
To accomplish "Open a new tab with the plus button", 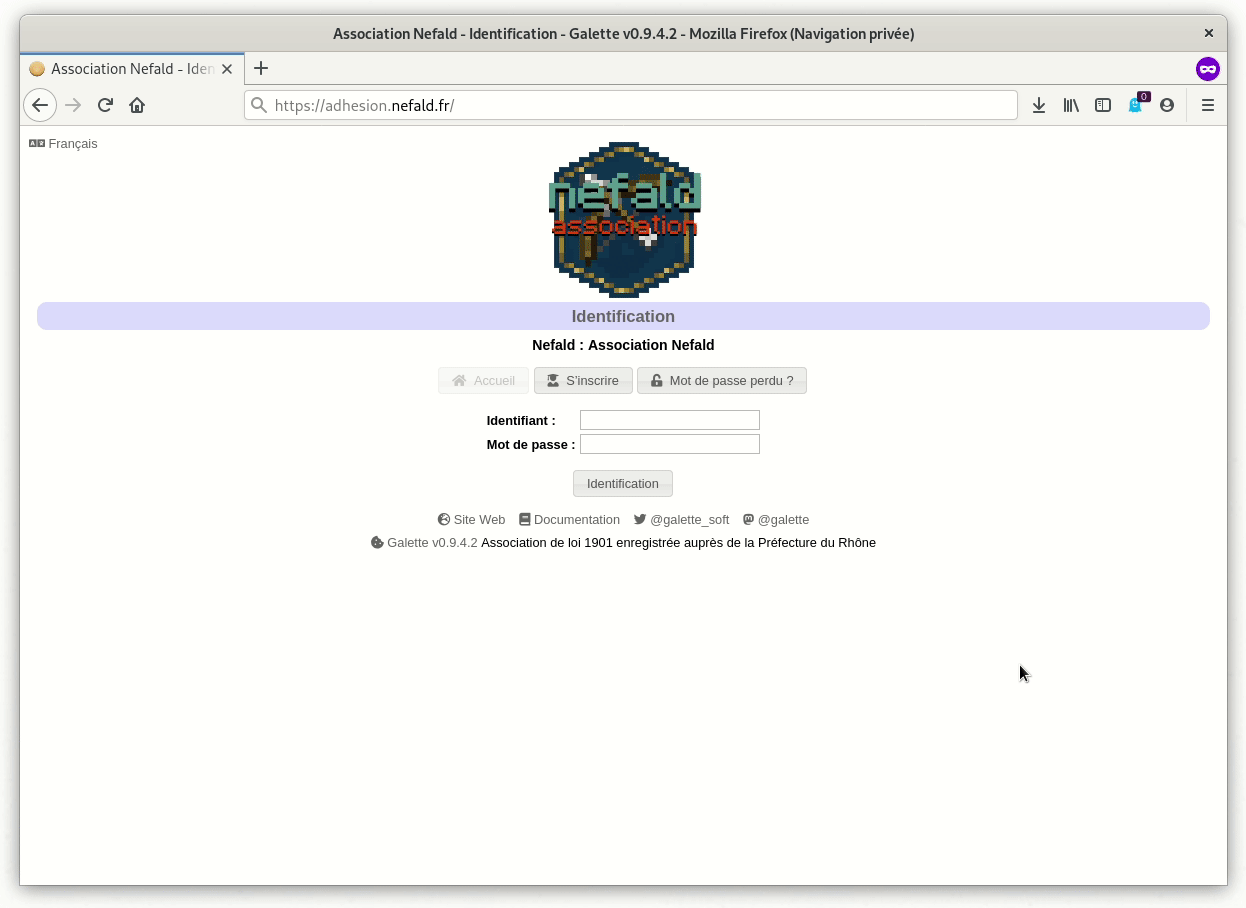I will [x=261, y=68].
